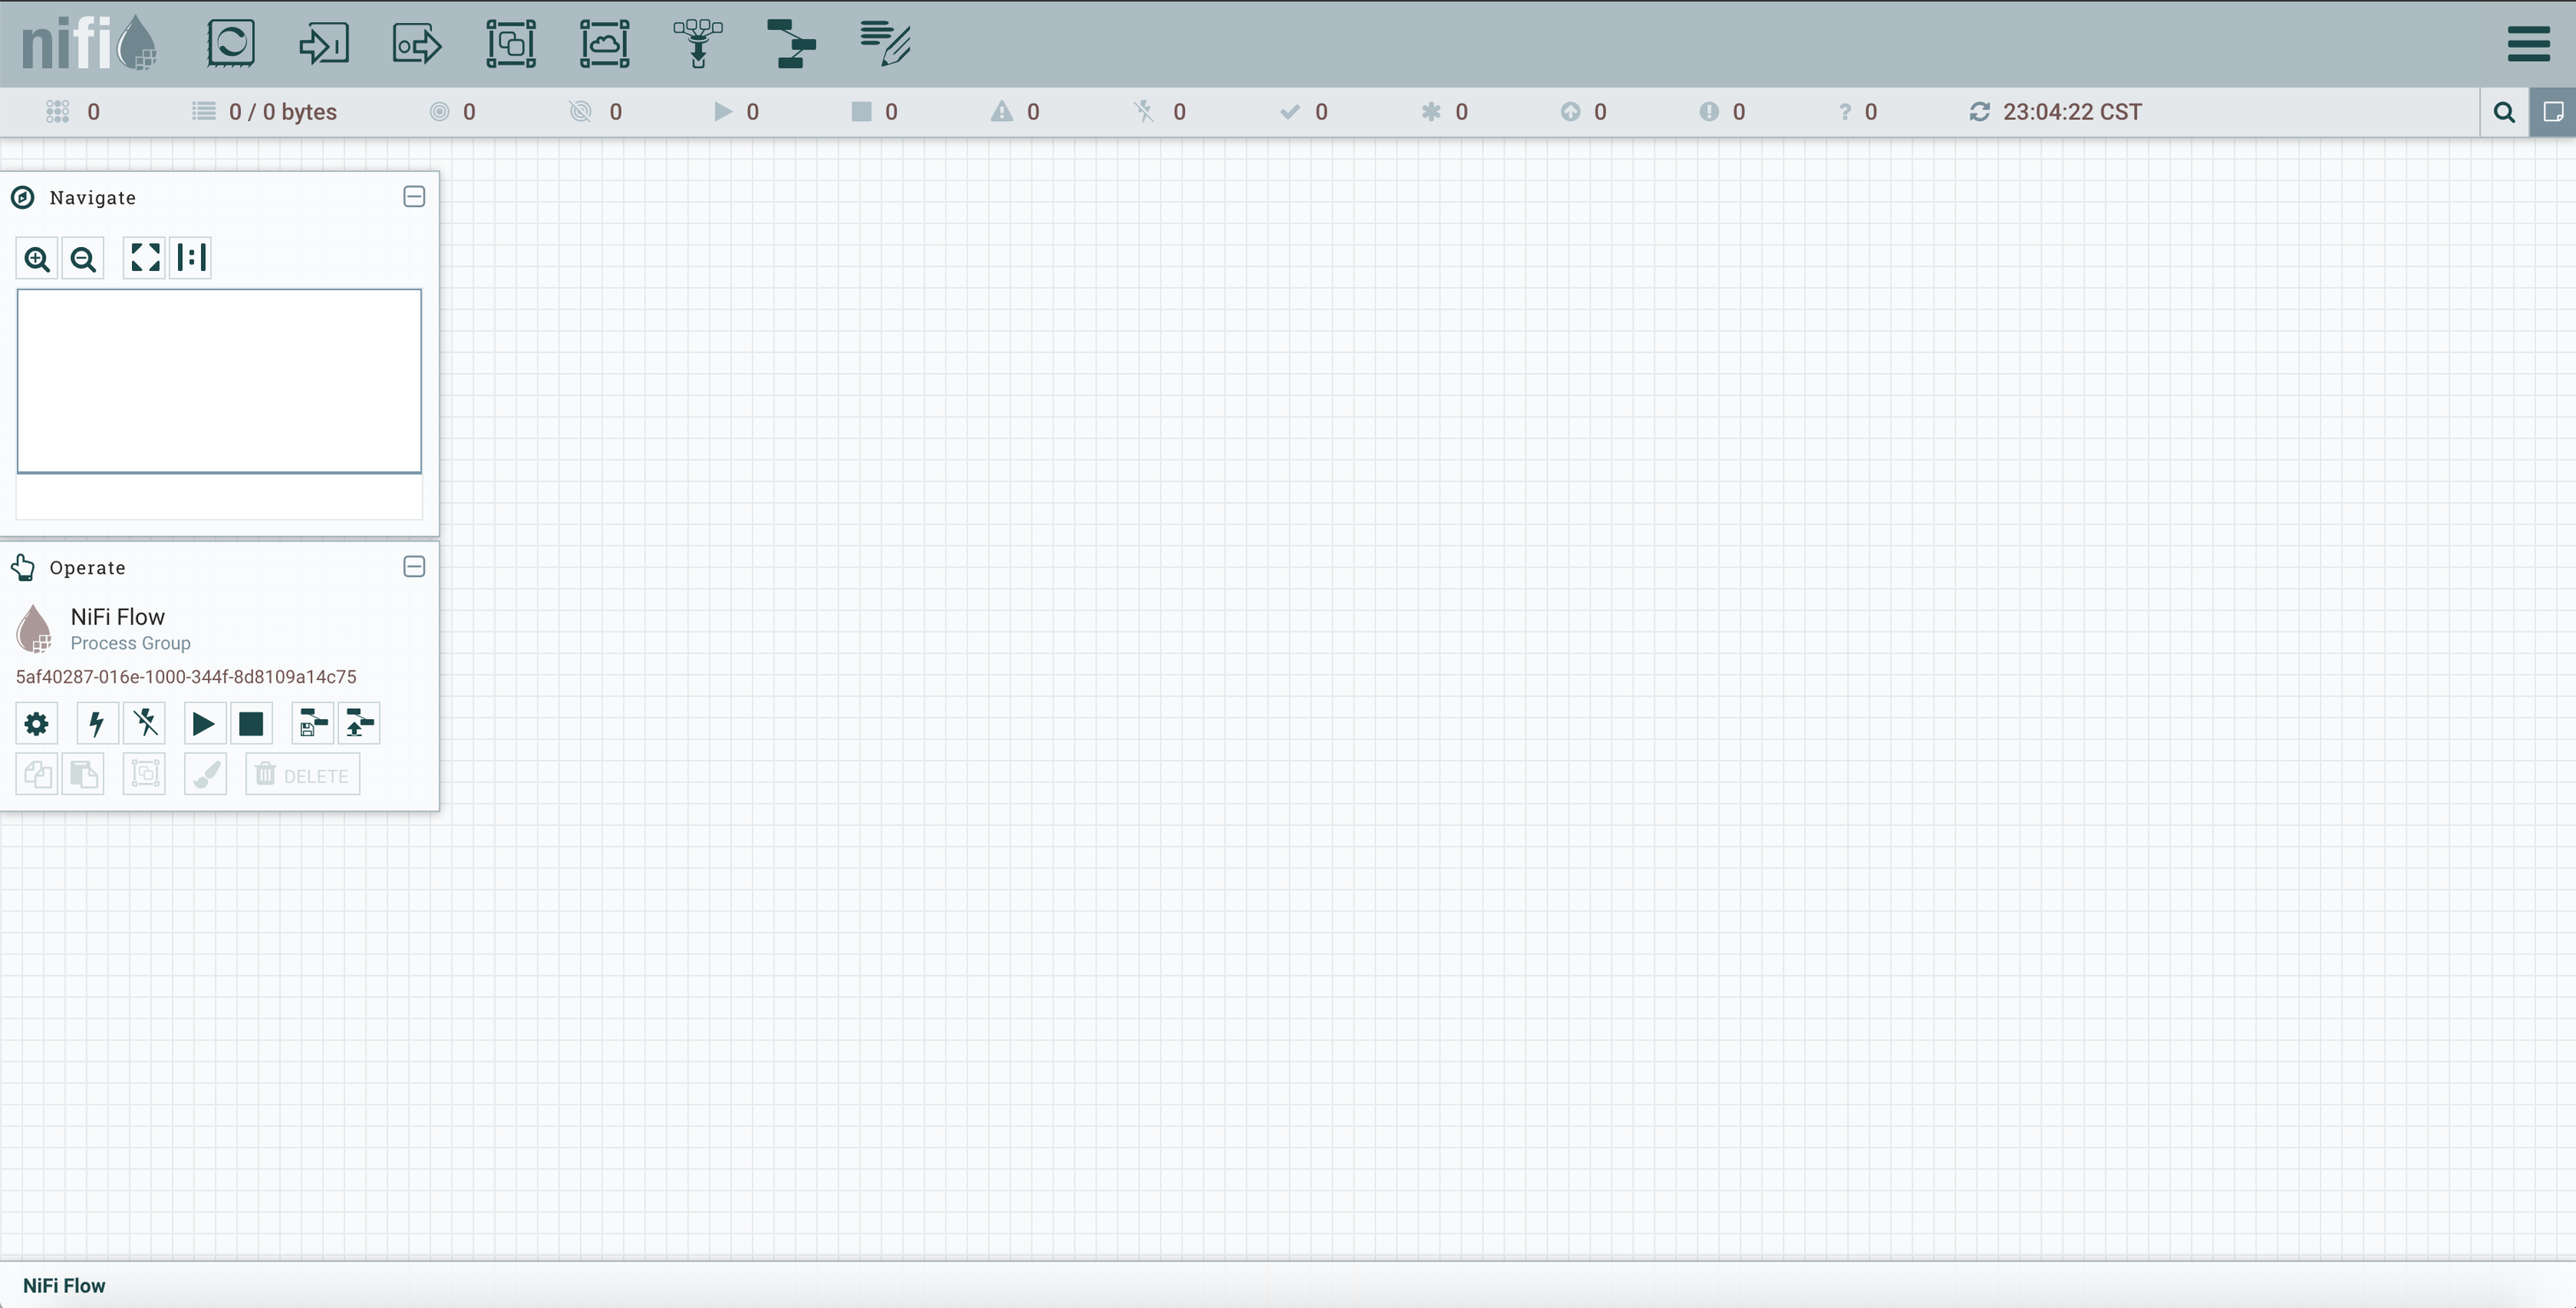
Task: Click the zoom in magnifier button
Action: [x=37, y=259]
